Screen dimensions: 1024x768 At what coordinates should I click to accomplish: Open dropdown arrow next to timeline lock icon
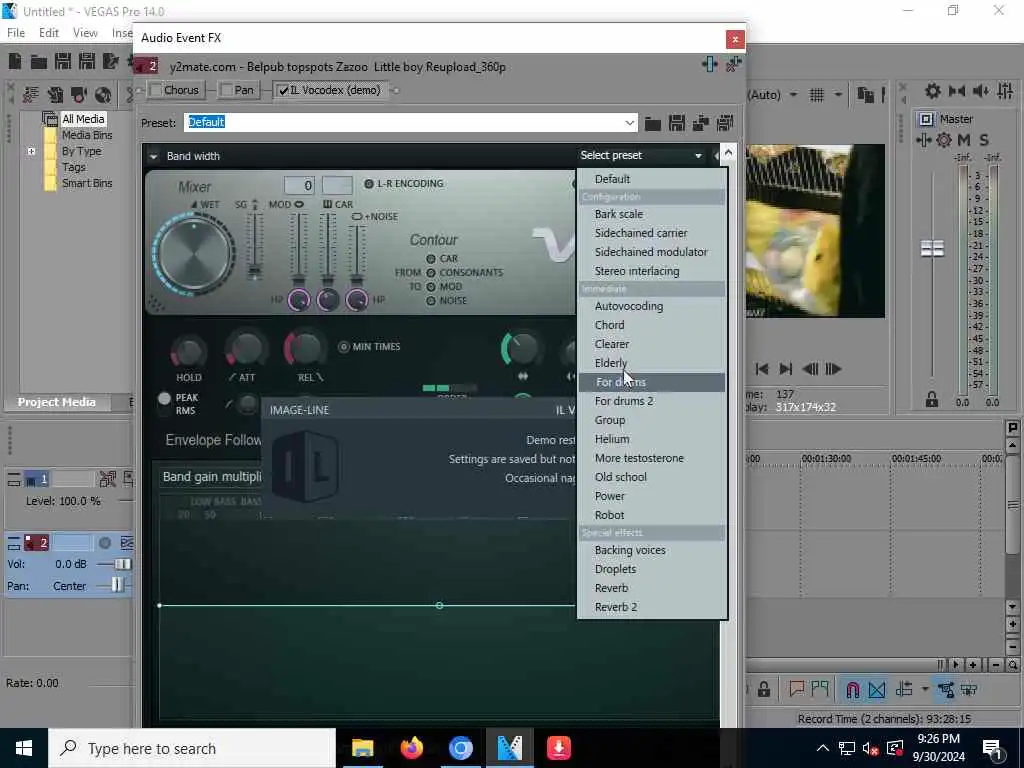925,690
